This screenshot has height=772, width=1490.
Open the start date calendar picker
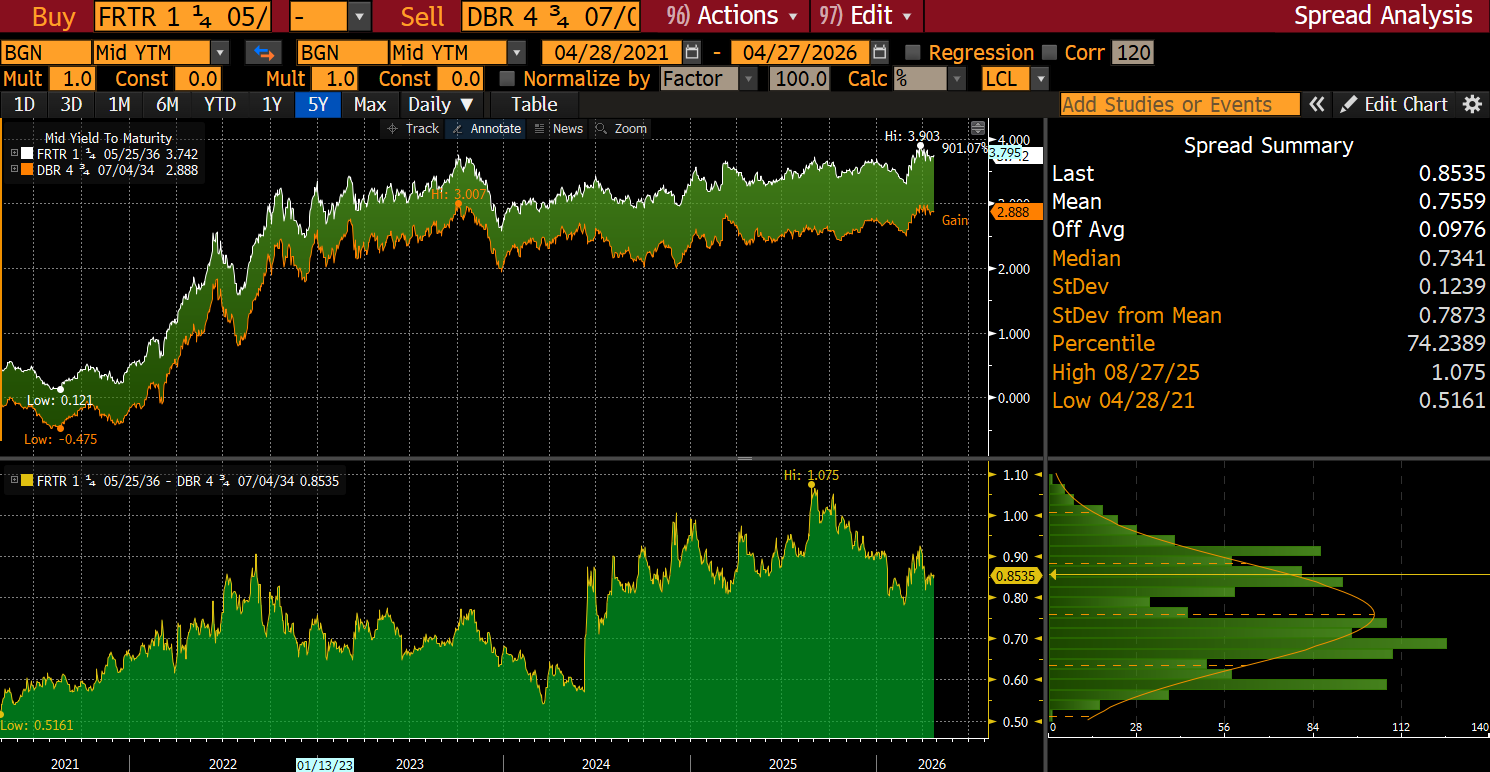[692, 53]
